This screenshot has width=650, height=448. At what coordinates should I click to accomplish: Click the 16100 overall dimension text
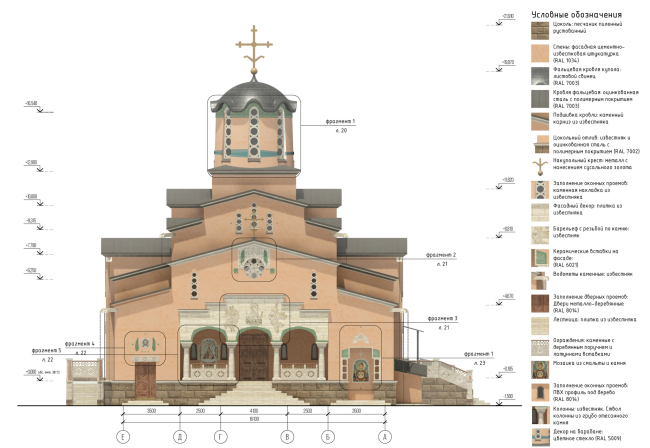tap(254, 419)
